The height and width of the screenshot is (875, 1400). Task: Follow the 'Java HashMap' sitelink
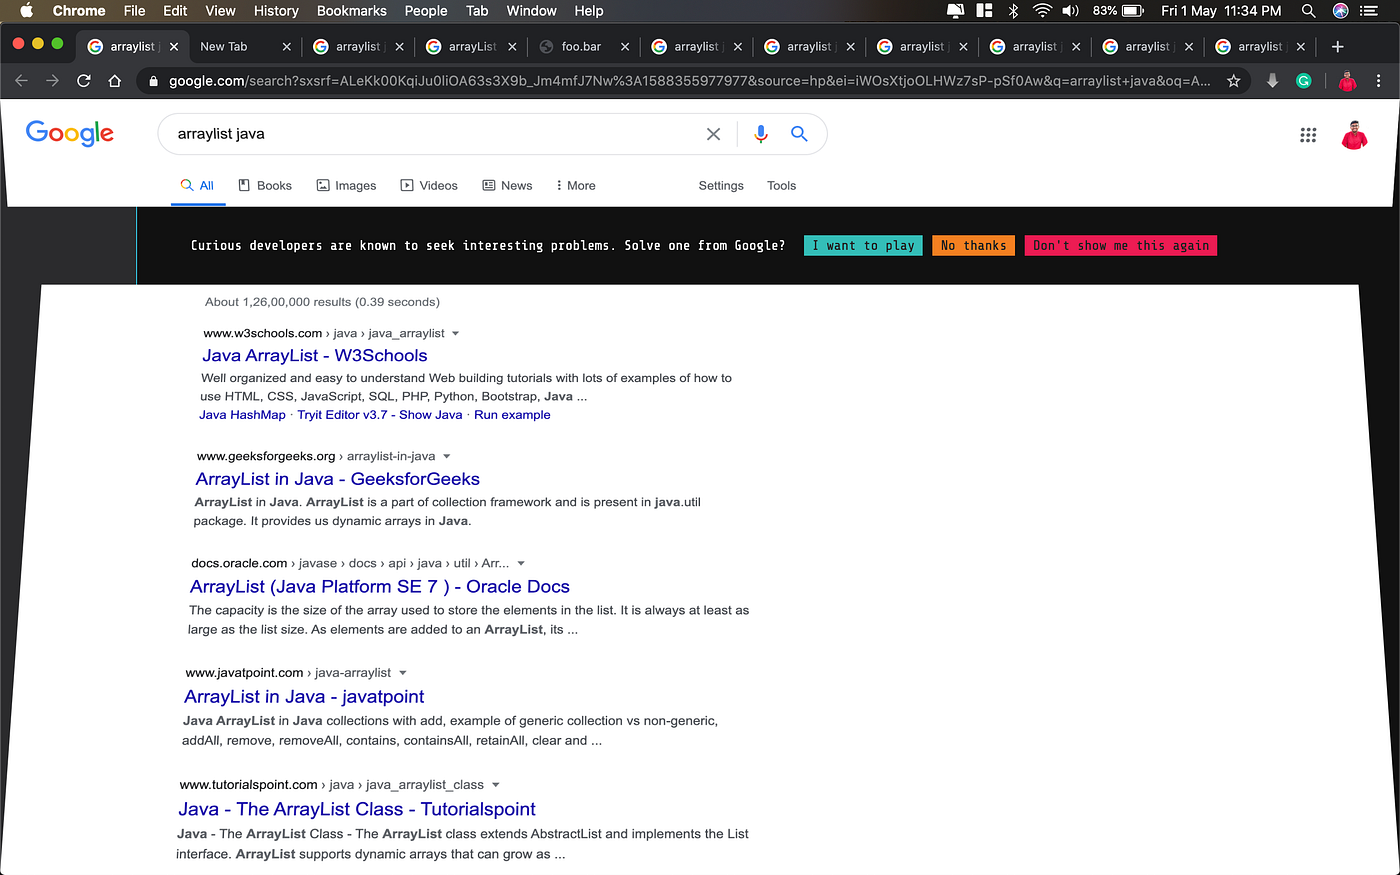(x=242, y=415)
